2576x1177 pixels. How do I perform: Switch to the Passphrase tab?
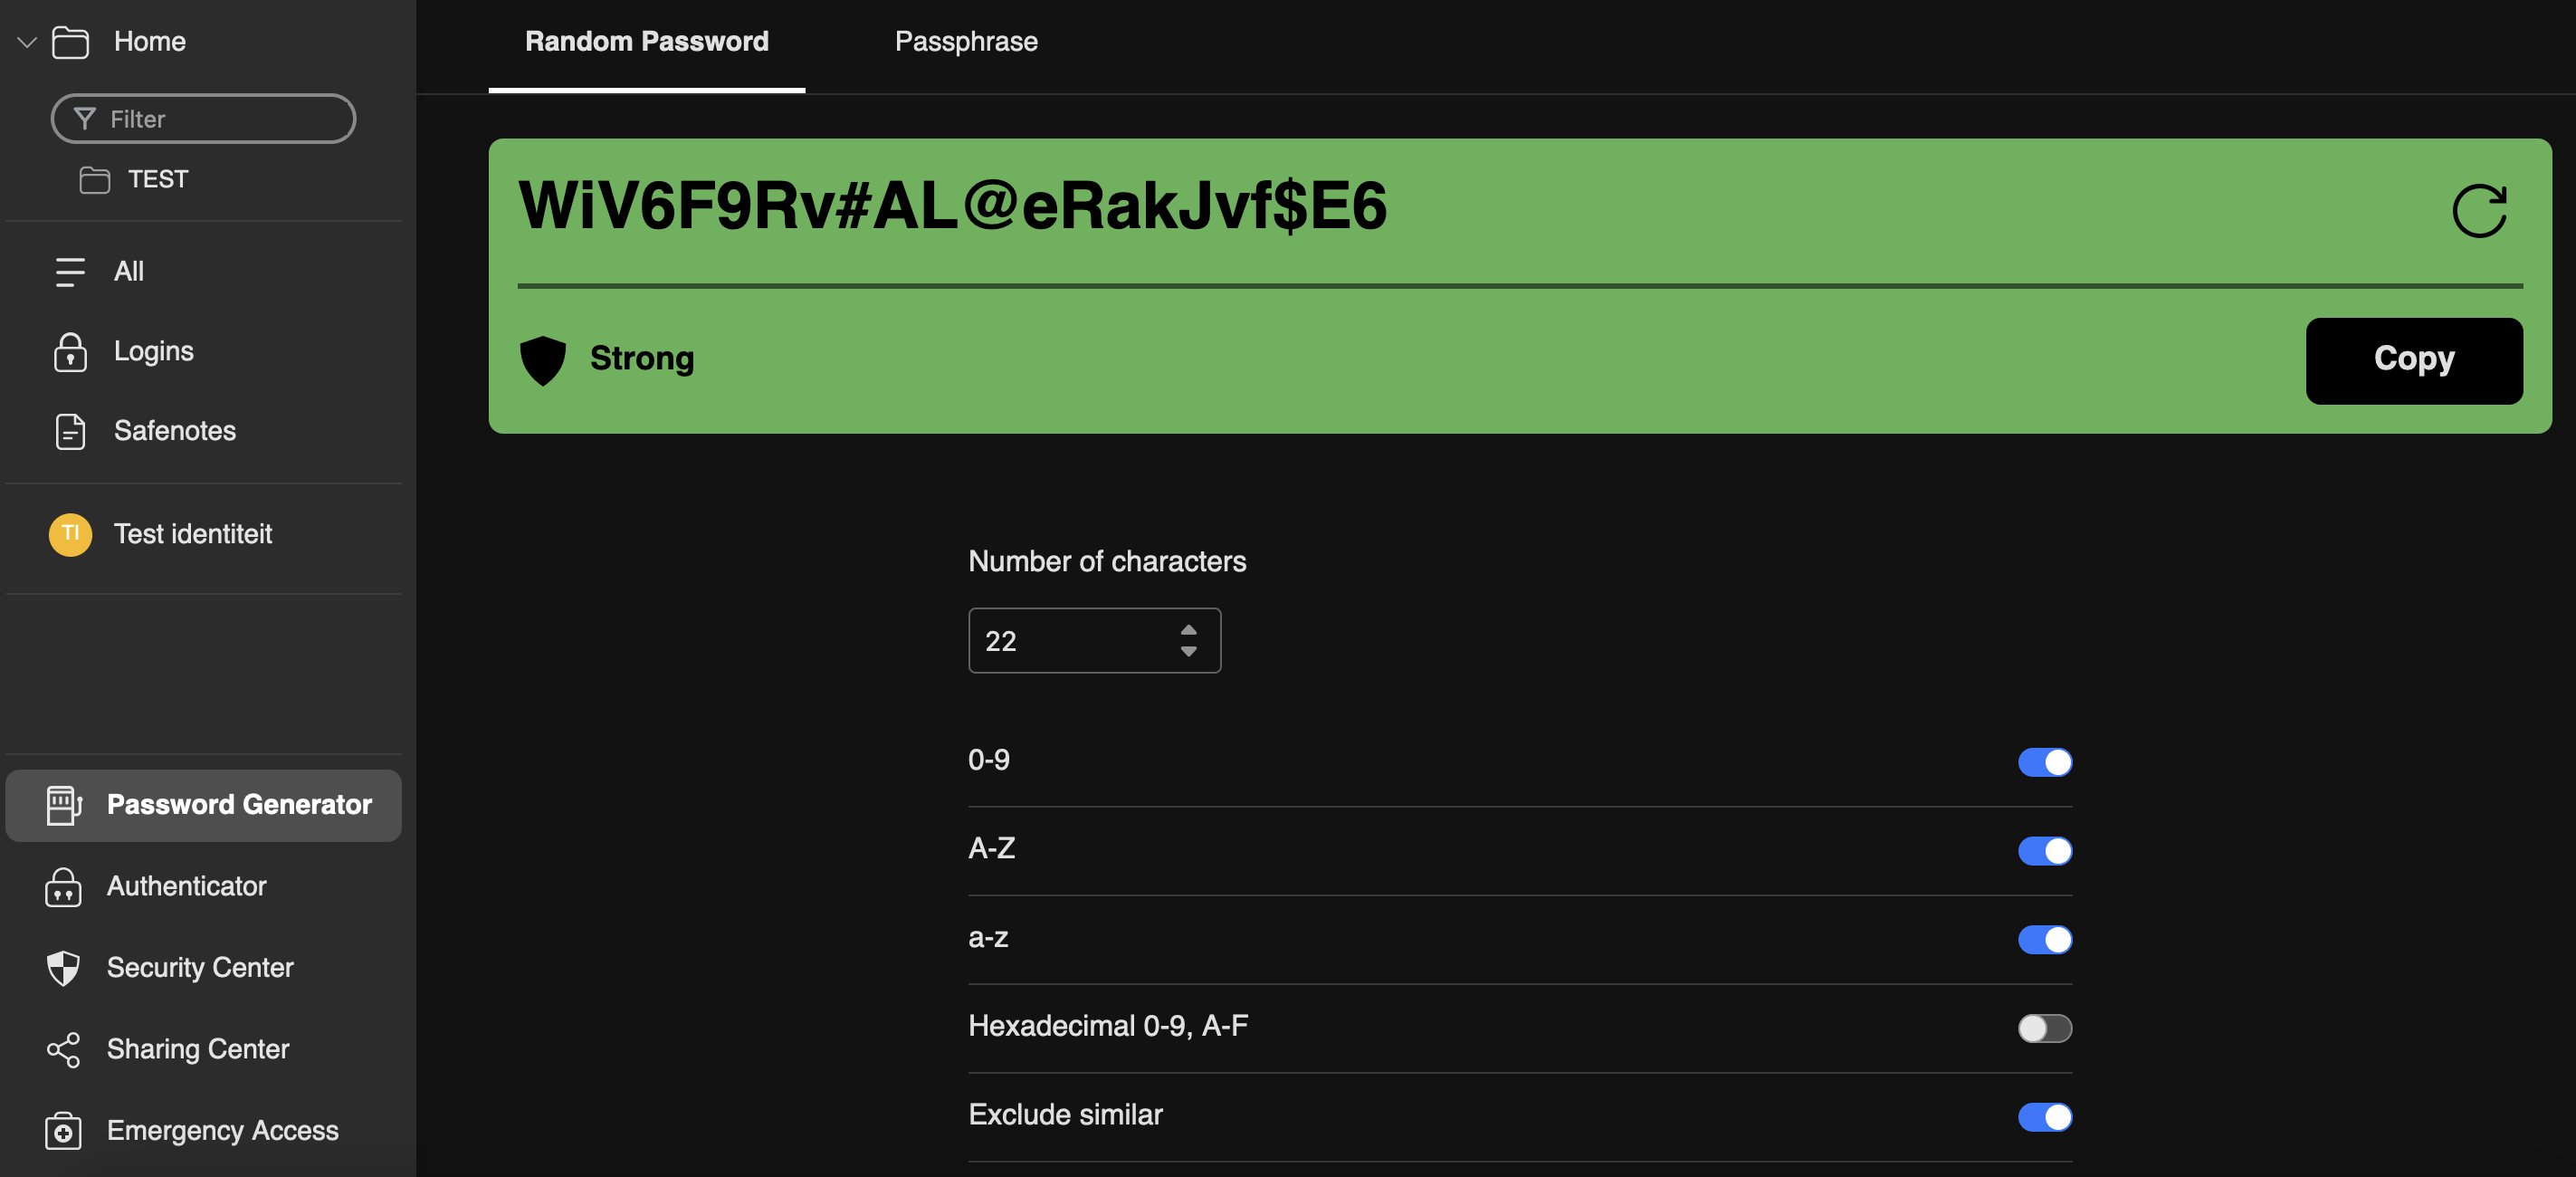tap(968, 40)
